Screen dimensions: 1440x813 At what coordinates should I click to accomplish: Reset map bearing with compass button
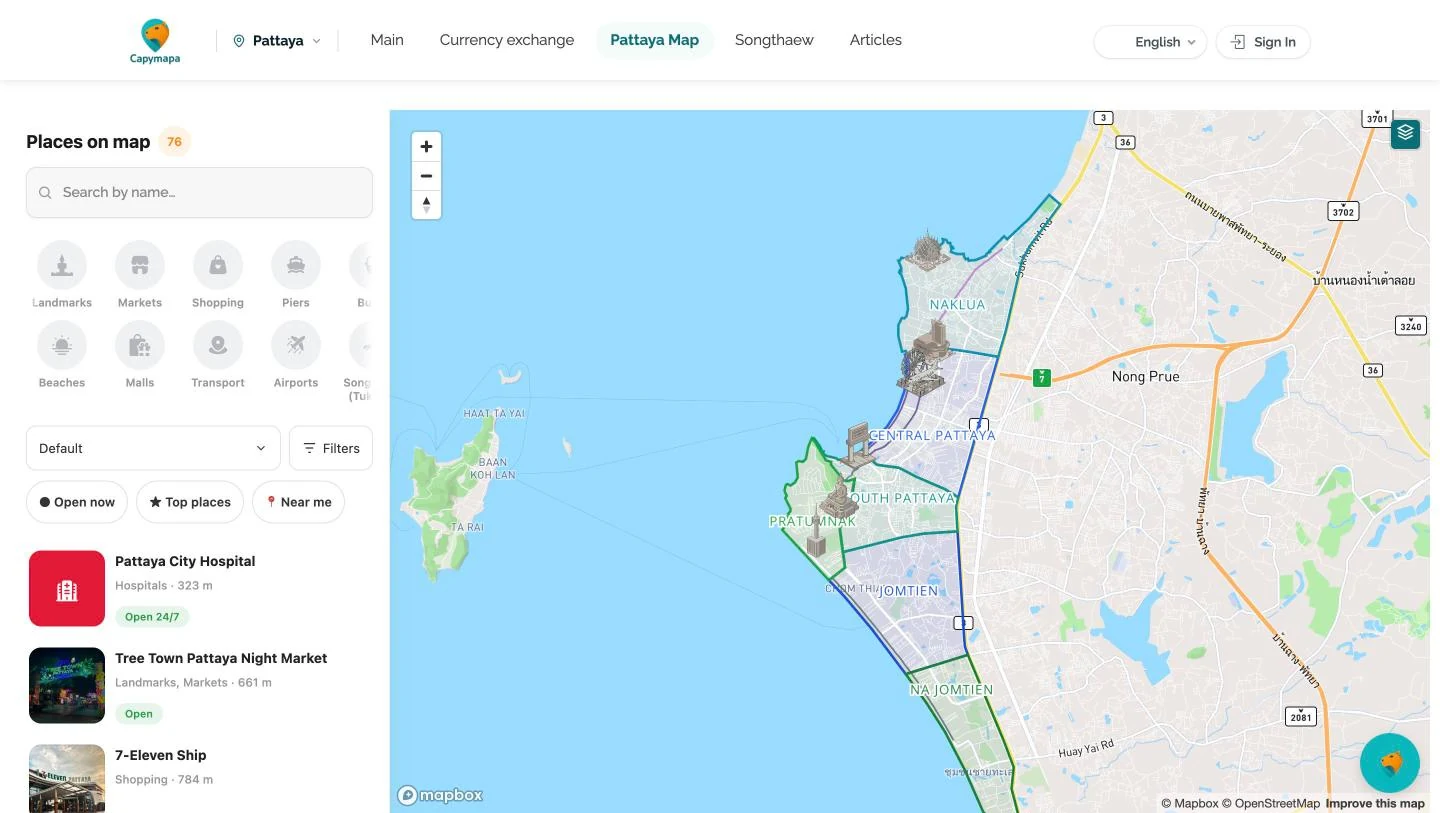point(426,205)
